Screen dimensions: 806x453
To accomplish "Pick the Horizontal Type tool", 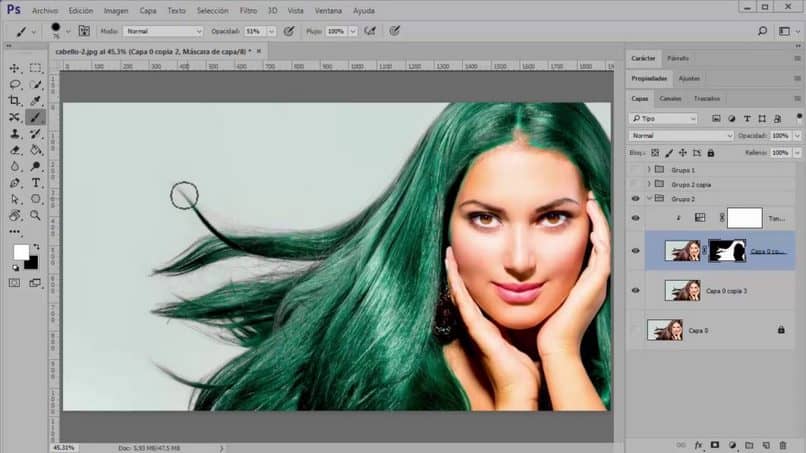I will tap(36, 183).
